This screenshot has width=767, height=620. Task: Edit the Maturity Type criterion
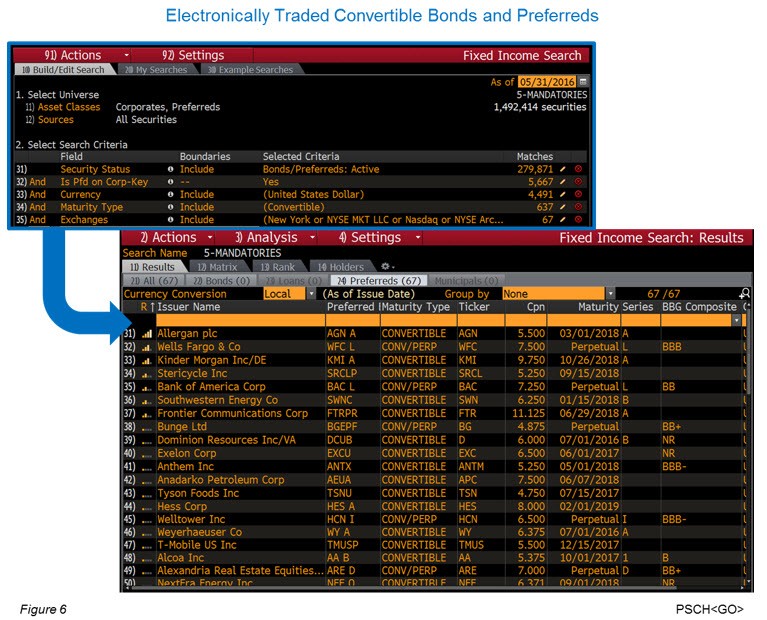pos(563,207)
